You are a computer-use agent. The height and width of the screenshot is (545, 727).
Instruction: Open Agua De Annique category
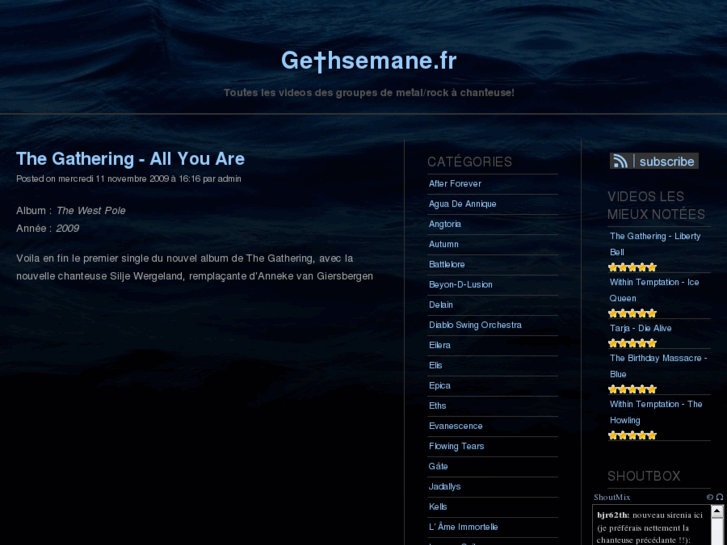[x=462, y=204]
